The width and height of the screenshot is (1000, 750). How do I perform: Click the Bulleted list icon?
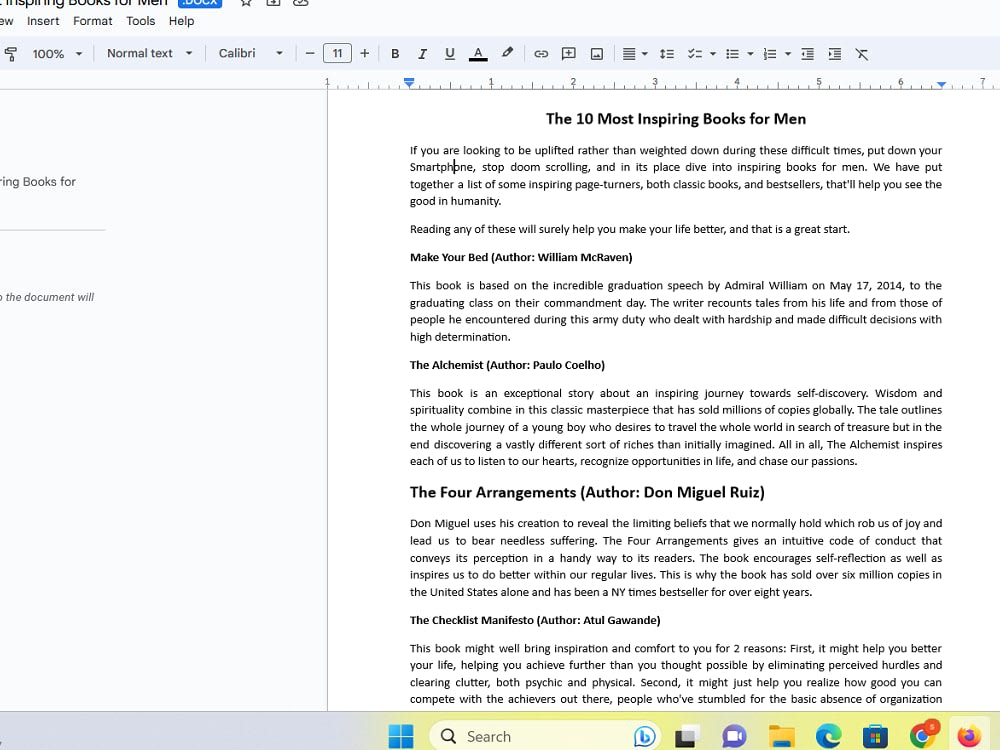coord(732,54)
